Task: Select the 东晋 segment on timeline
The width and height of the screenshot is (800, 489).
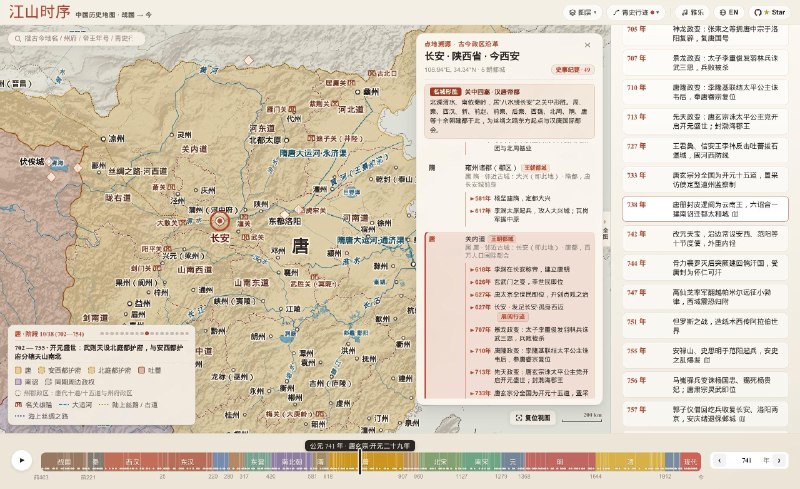Action: [x=258, y=461]
